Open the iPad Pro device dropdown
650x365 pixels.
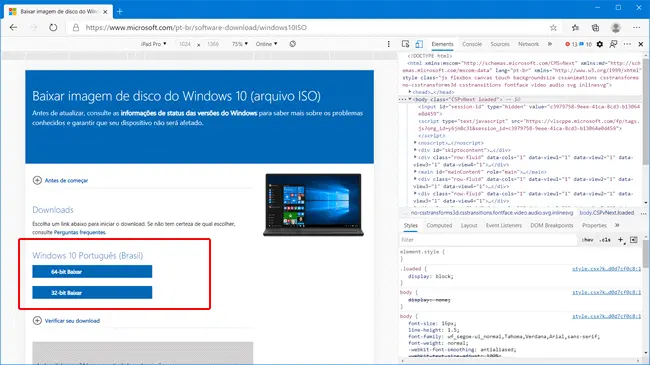coord(153,44)
